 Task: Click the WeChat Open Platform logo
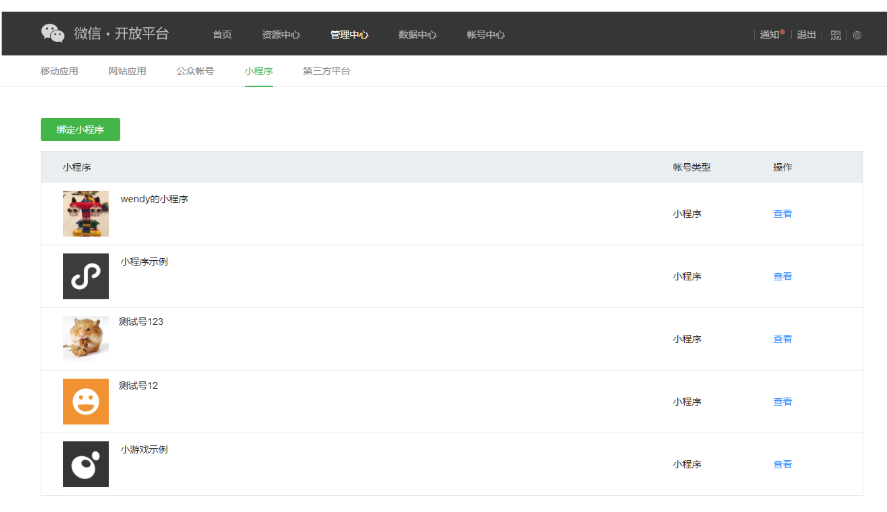(104, 34)
